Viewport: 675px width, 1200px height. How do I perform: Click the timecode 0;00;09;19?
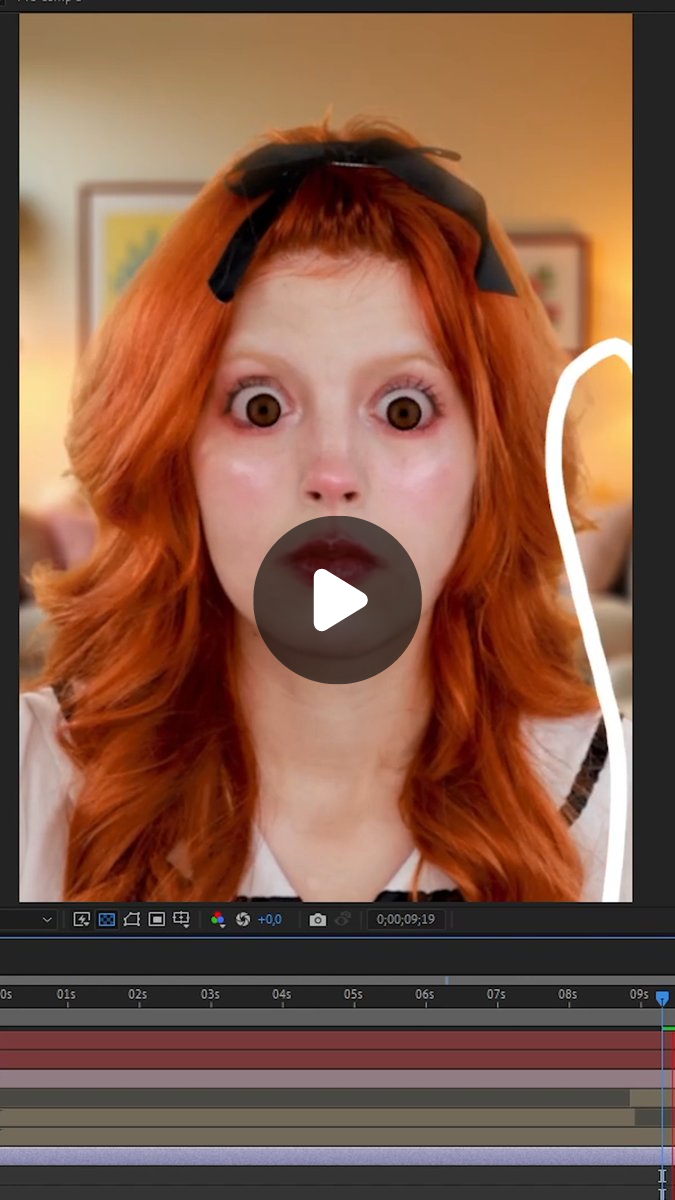point(406,919)
